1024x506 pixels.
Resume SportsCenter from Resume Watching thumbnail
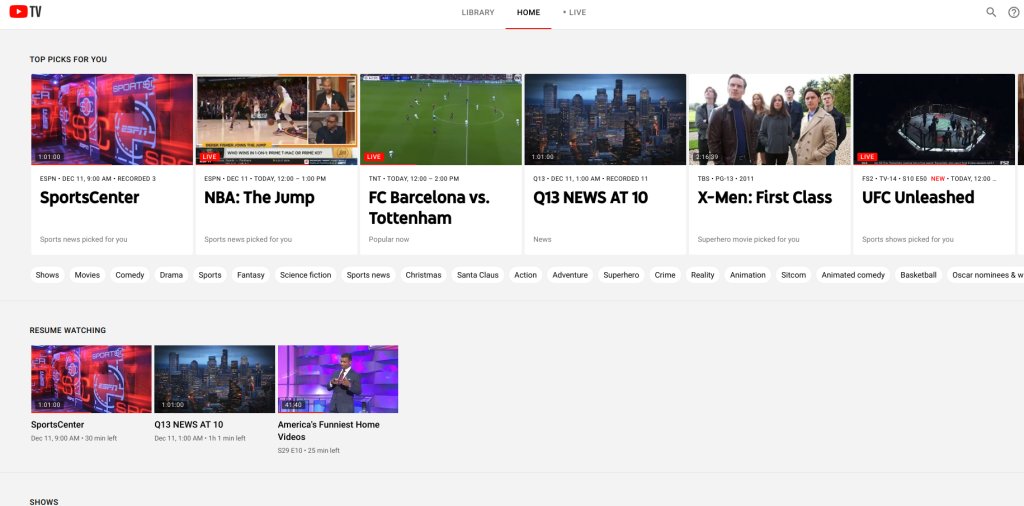coord(91,379)
